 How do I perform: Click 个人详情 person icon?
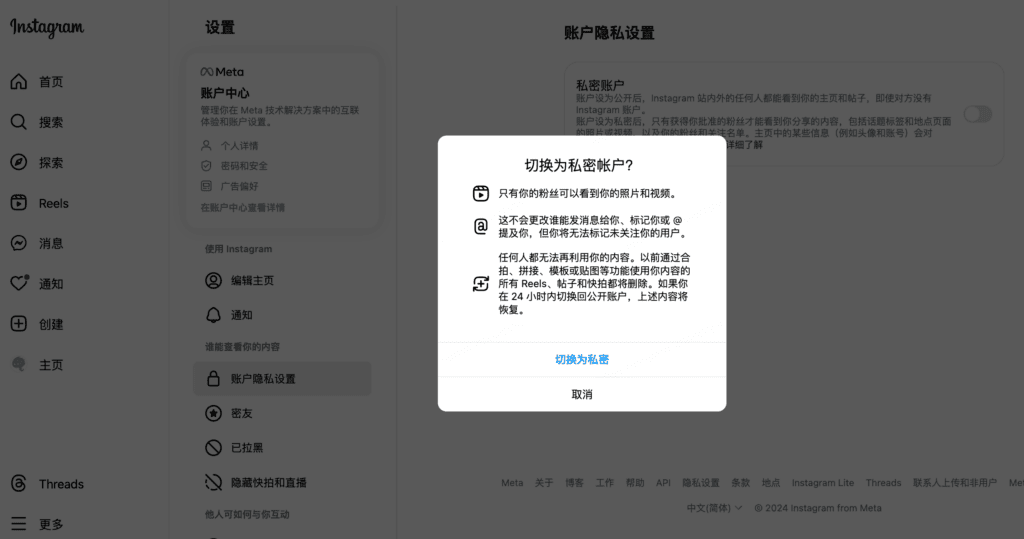206,145
